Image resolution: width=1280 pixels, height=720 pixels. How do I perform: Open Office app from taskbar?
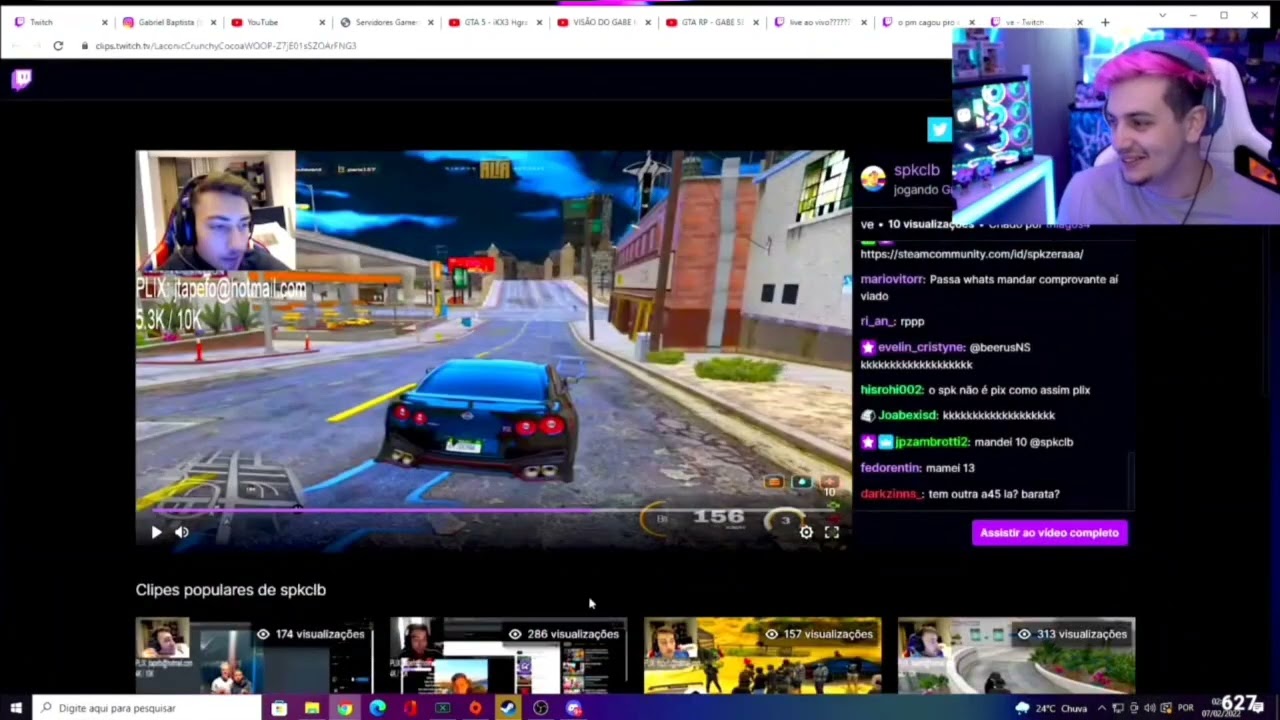[410, 708]
